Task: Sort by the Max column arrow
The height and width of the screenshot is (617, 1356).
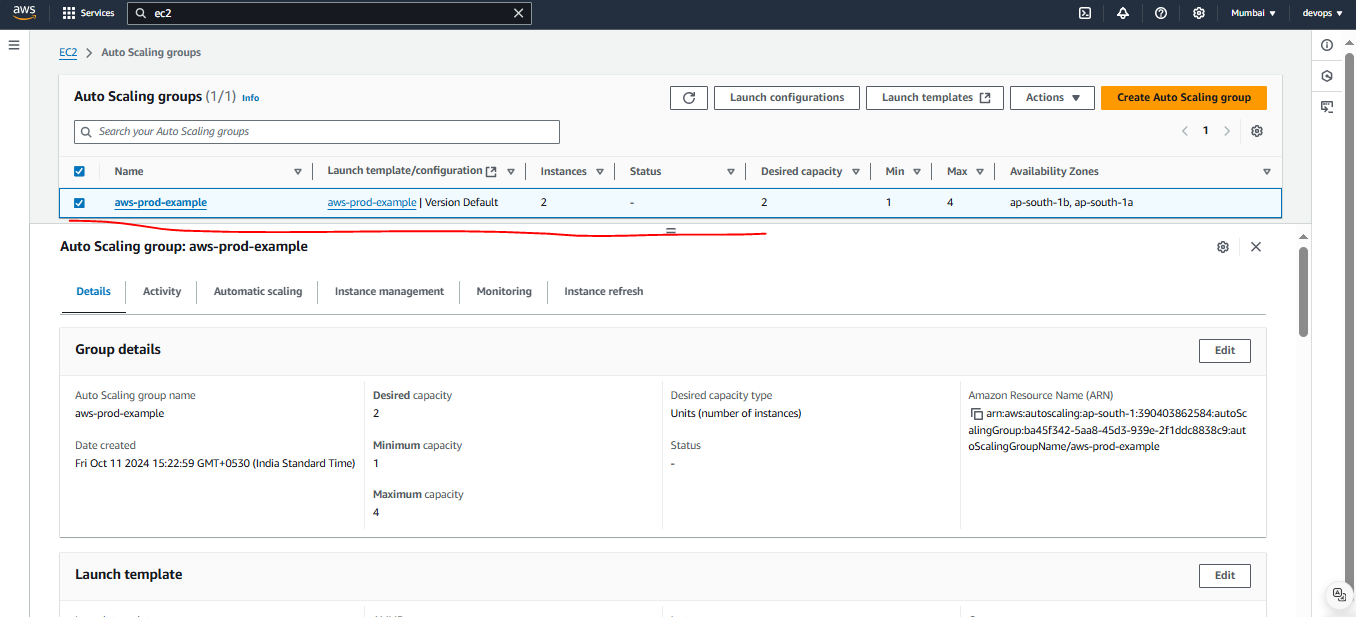Action: coord(980,172)
